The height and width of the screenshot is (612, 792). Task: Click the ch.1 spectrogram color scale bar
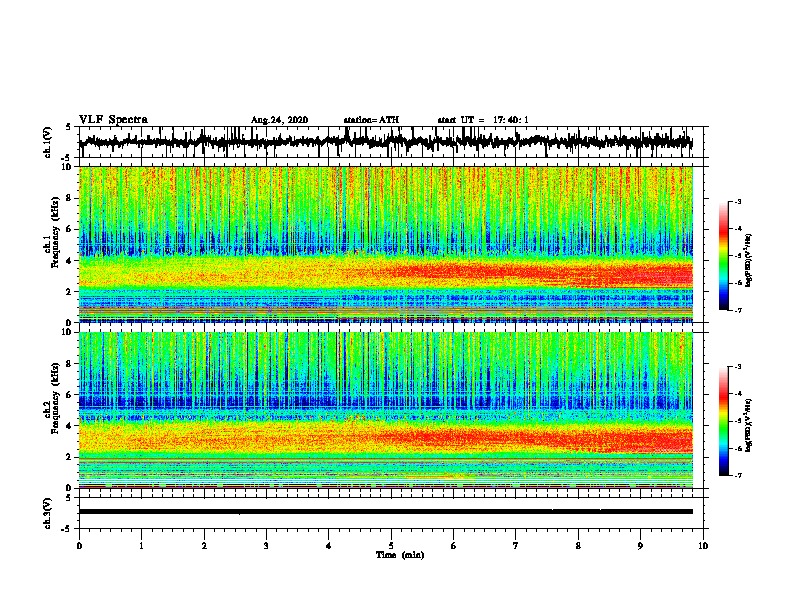[x=723, y=256]
